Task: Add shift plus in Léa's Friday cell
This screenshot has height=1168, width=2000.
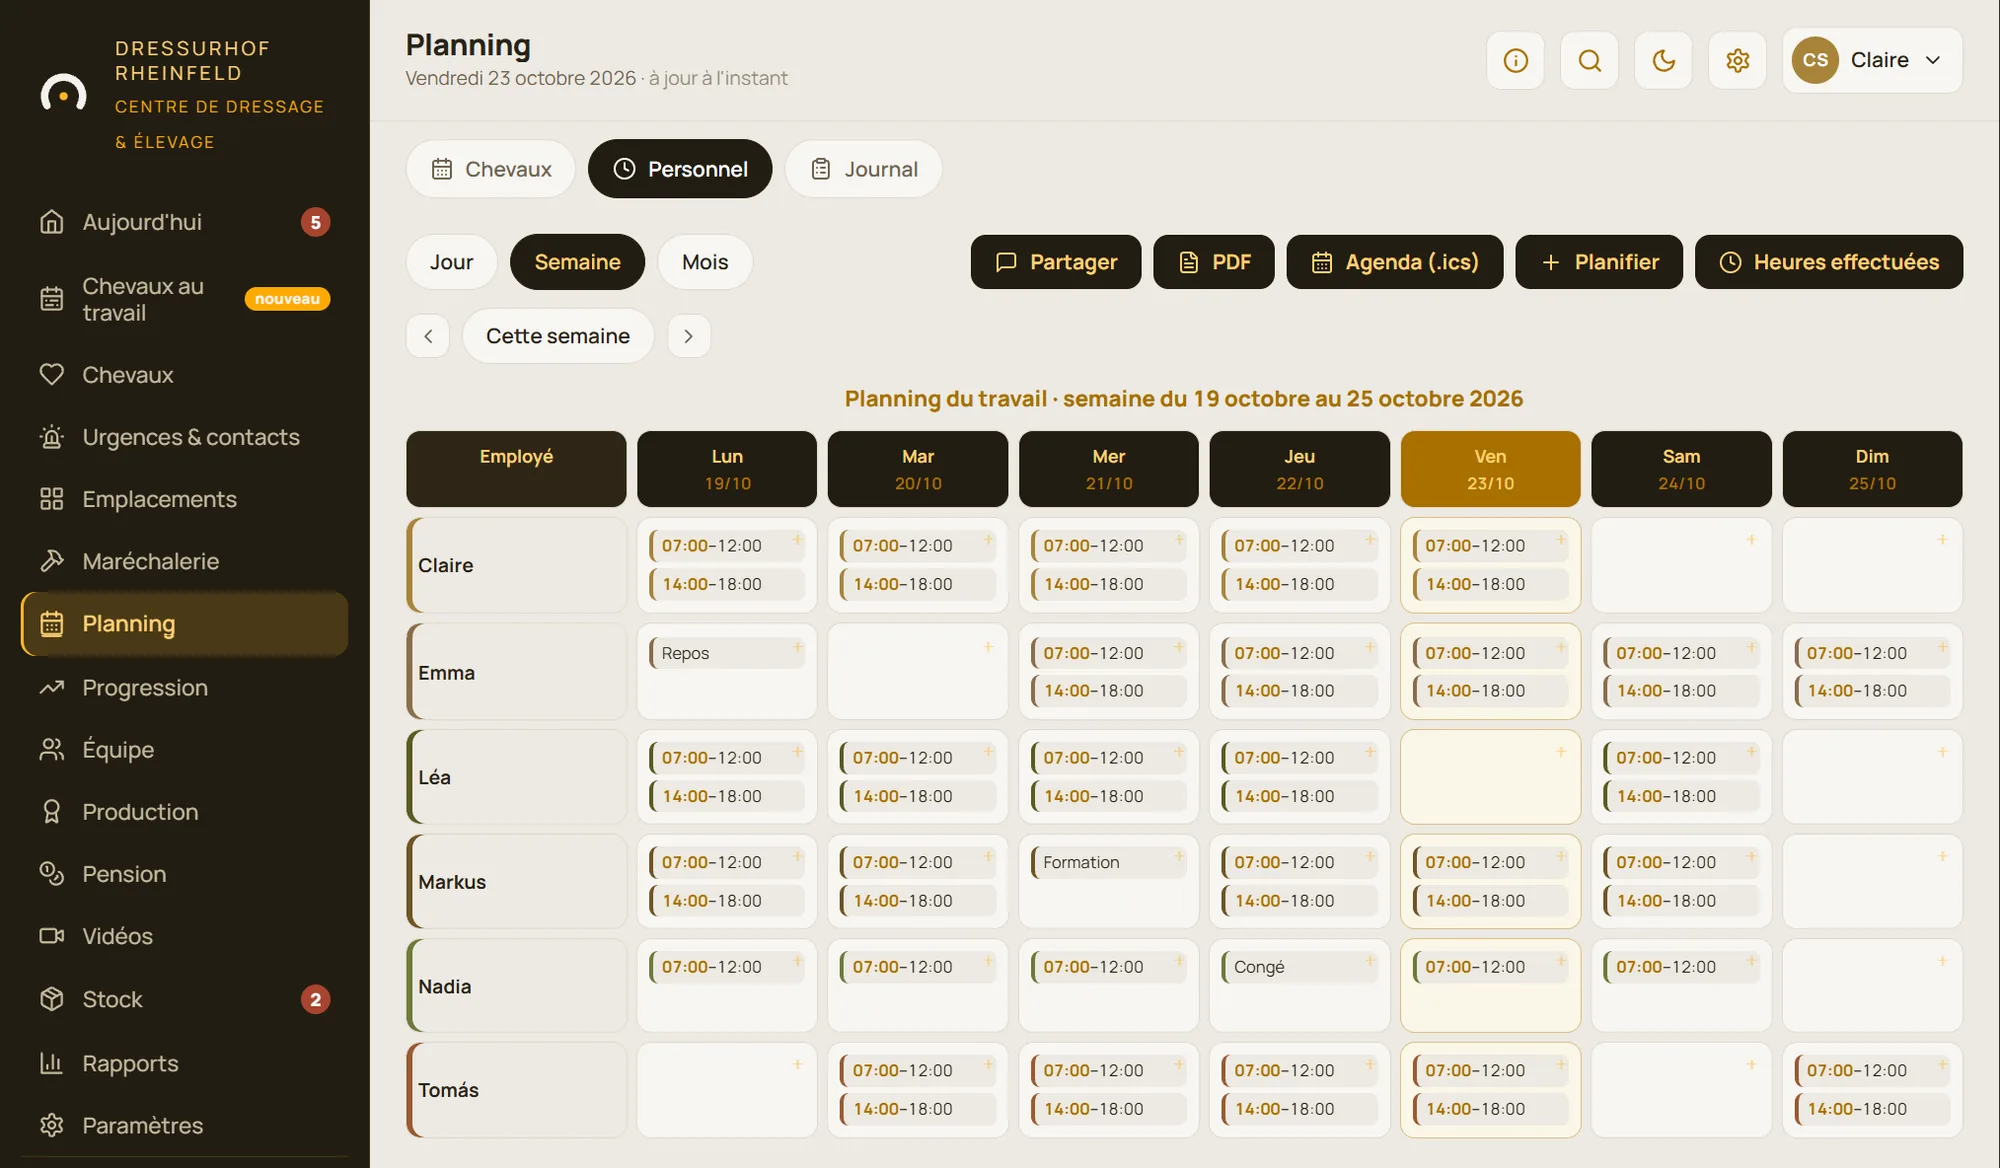Action: pos(1560,752)
